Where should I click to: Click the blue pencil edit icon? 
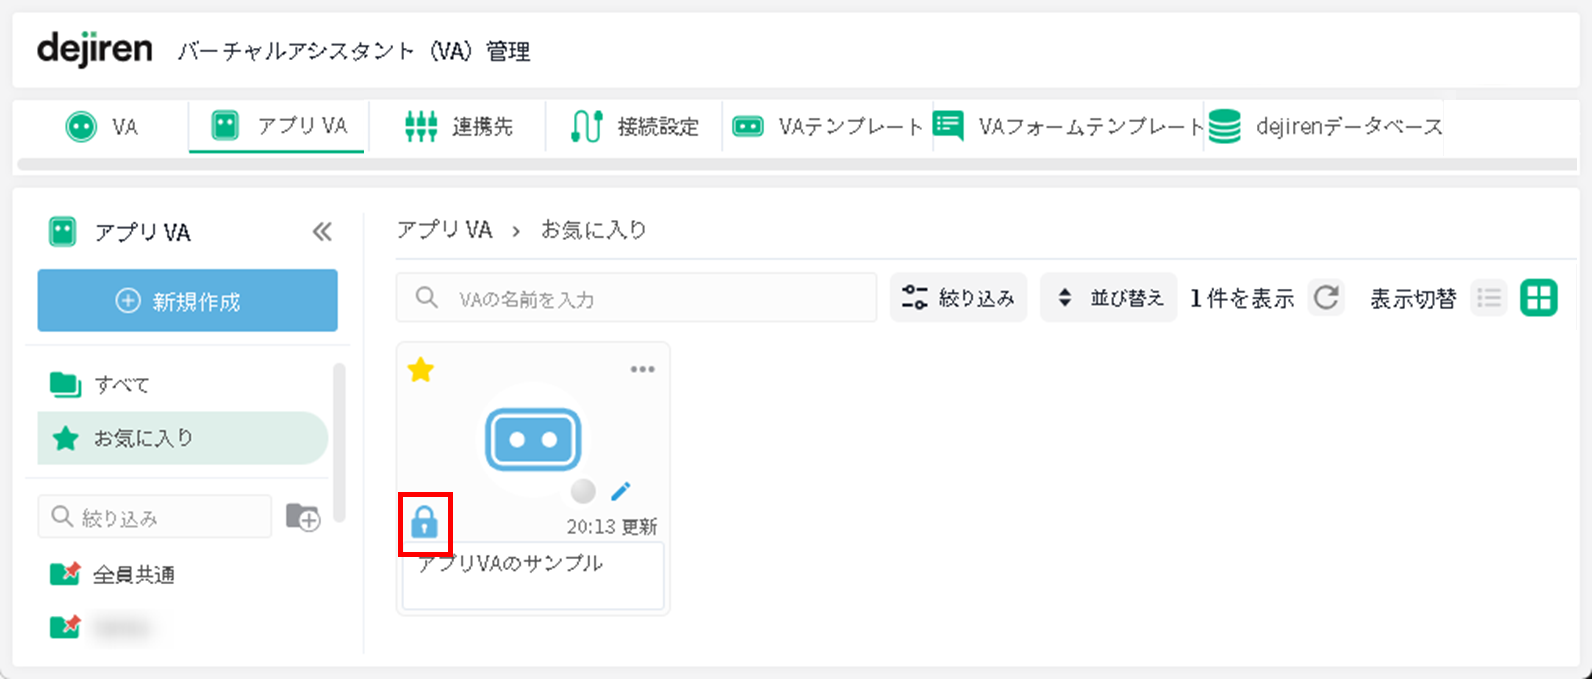coord(621,491)
